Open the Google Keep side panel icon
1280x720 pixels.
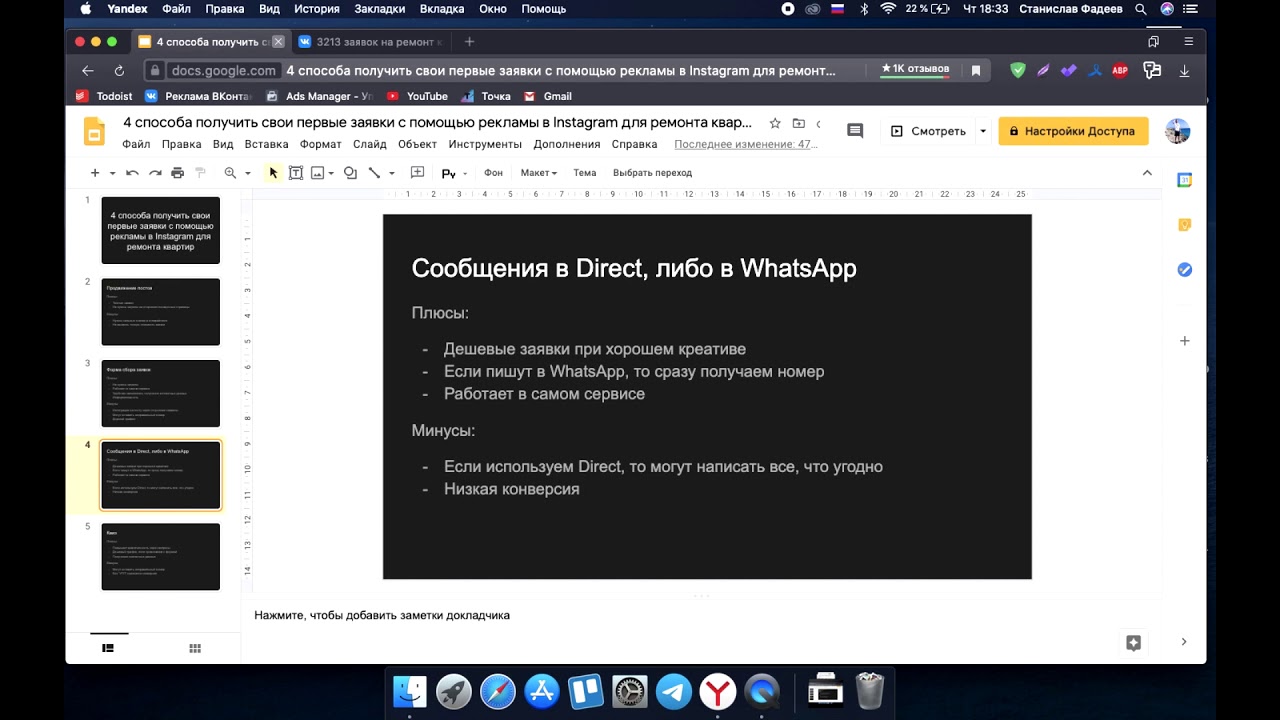click(1184, 225)
